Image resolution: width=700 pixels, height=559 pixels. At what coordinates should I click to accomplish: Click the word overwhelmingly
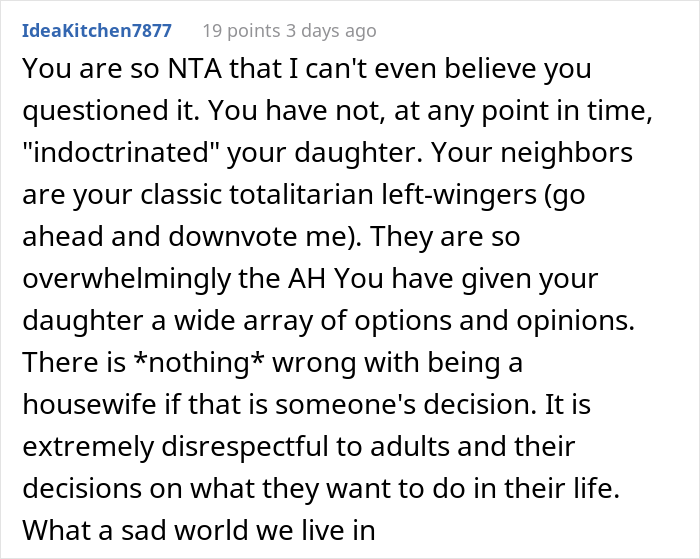pos(126,280)
